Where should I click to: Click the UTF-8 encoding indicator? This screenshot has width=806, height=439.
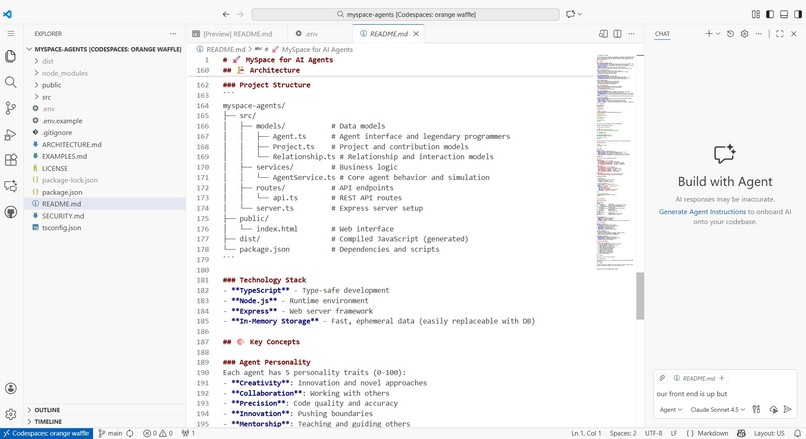pos(653,433)
